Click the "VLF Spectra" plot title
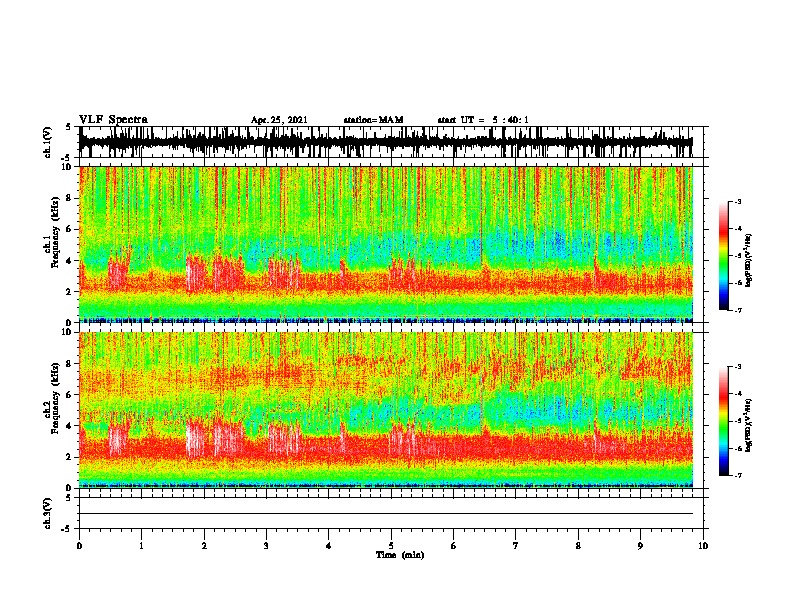The width and height of the screenshot is (792, 612). click(113, 120)
